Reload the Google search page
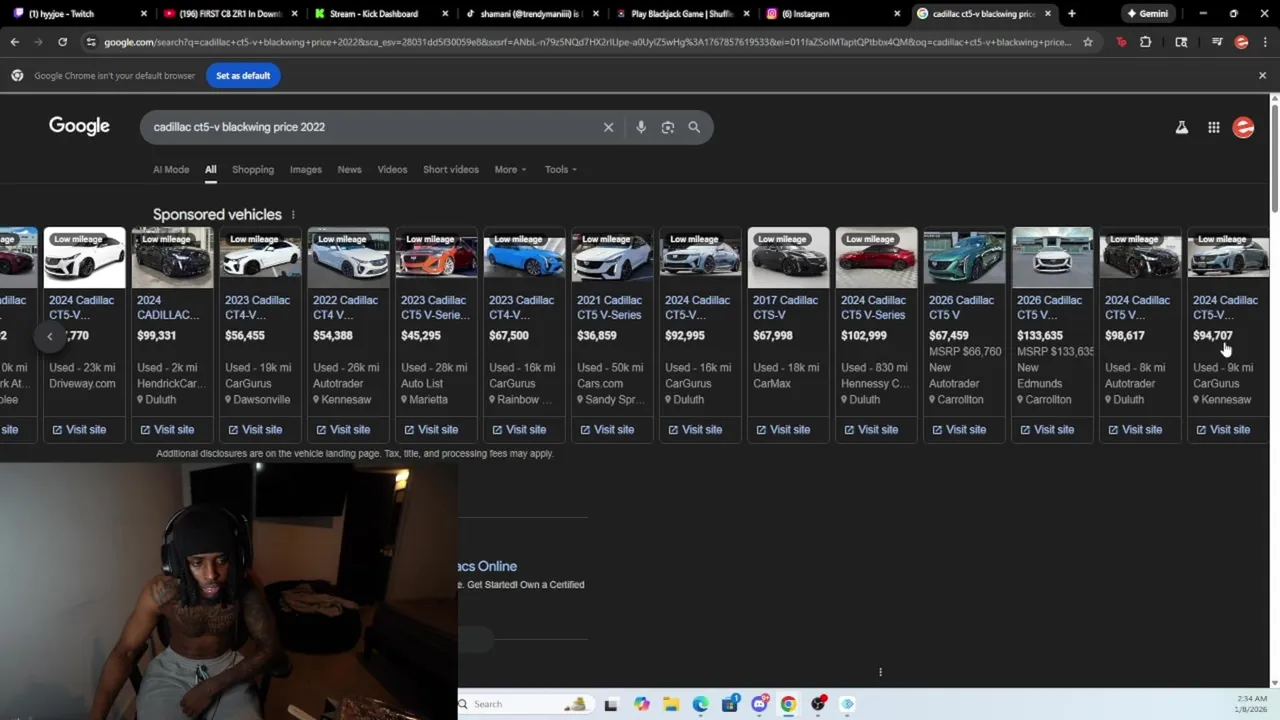Screen dimensions: 1280x720 coord(62,42)
